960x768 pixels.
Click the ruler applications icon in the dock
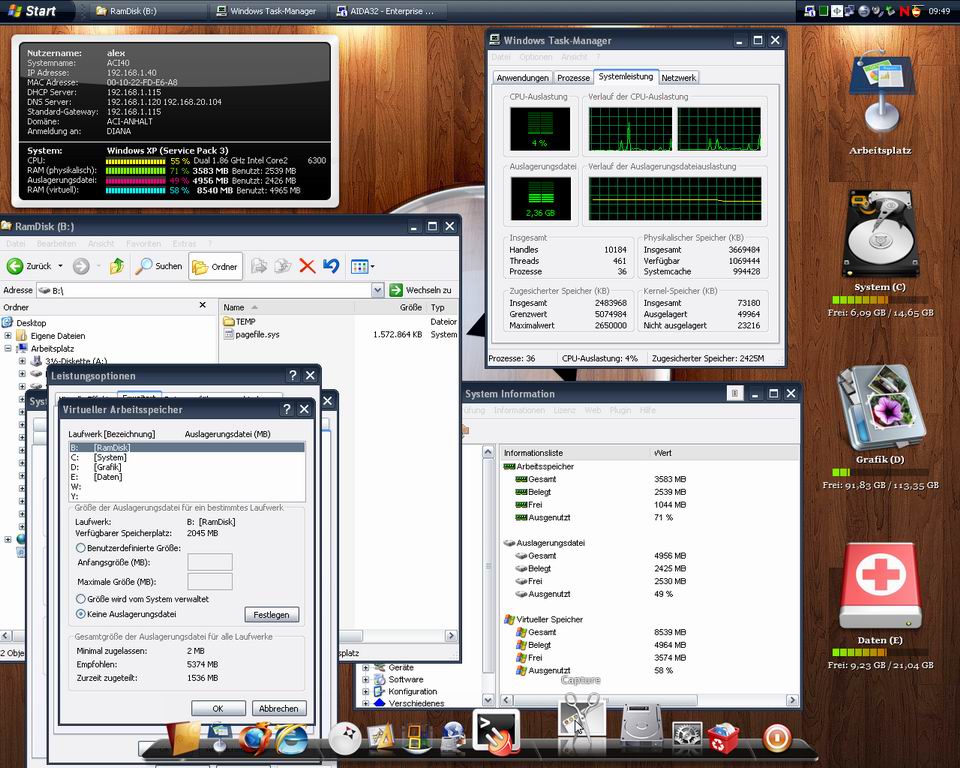click(x=381, y=737)
